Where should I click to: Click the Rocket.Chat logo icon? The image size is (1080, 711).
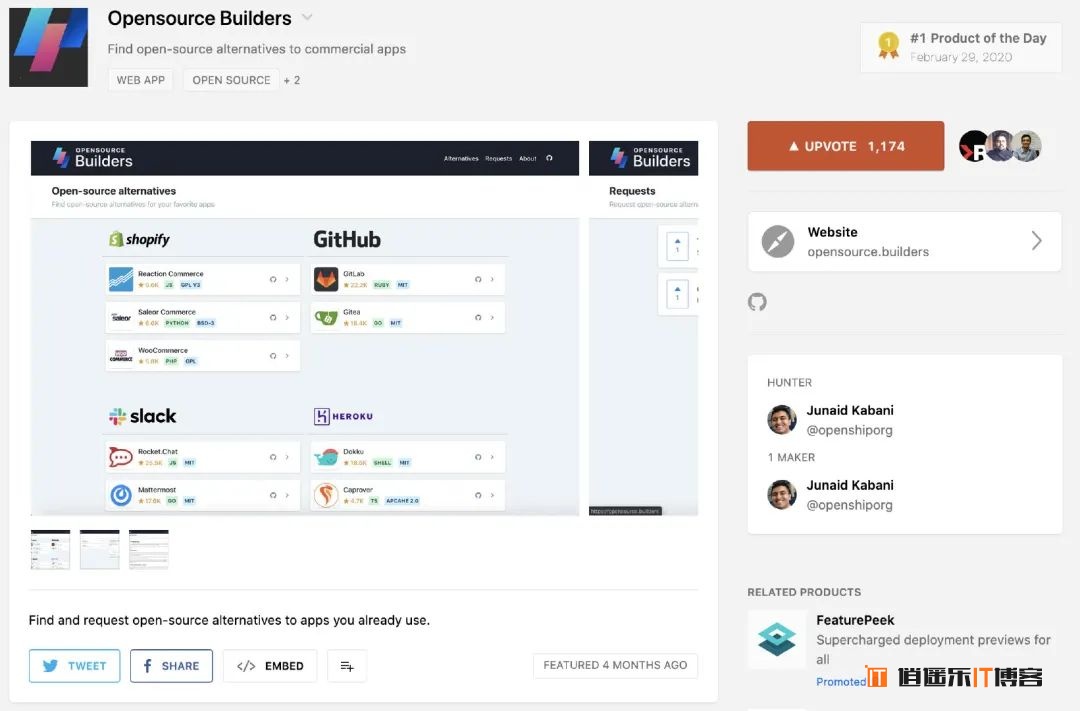coord(121,457)
